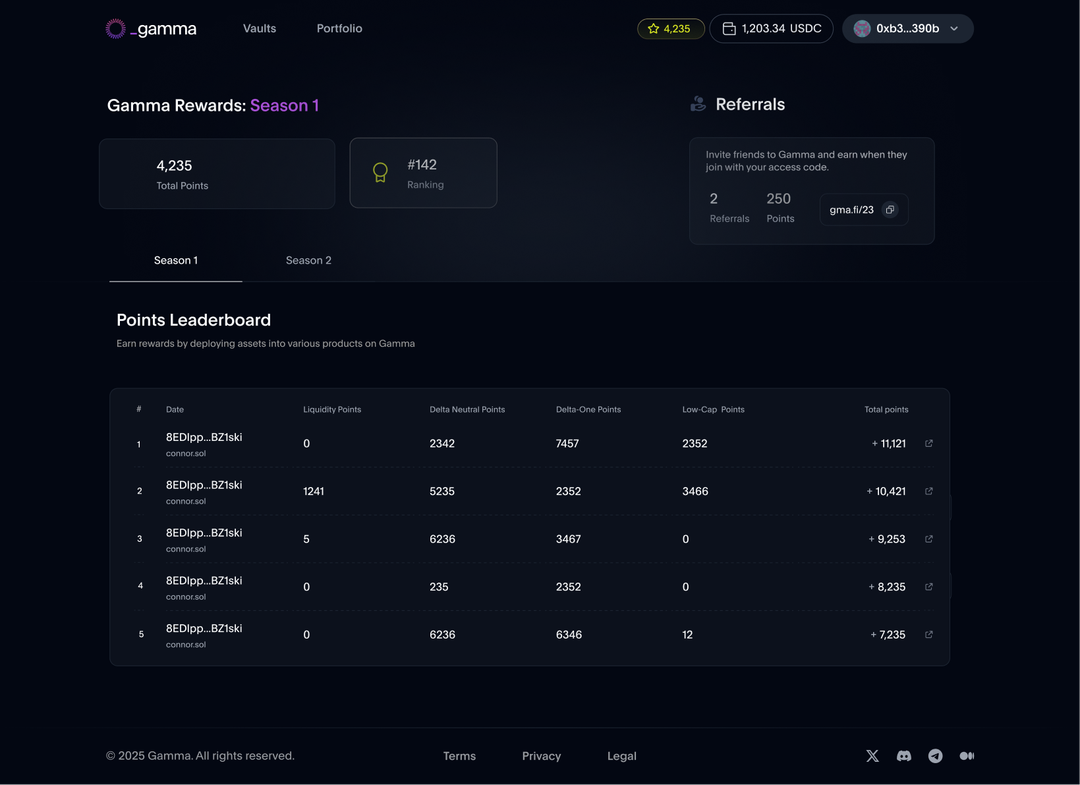Click the + 7,235 total points value

pos(888,635)
